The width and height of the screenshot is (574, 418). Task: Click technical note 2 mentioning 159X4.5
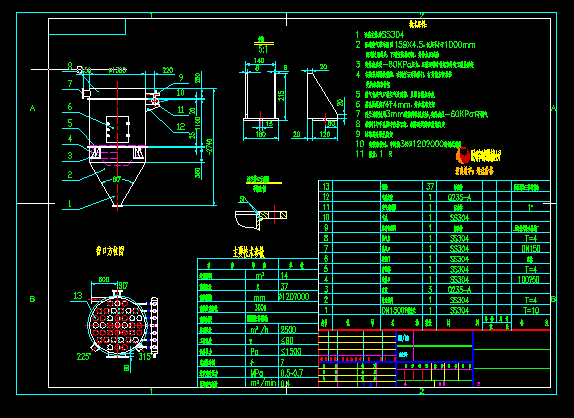point(415,45)
